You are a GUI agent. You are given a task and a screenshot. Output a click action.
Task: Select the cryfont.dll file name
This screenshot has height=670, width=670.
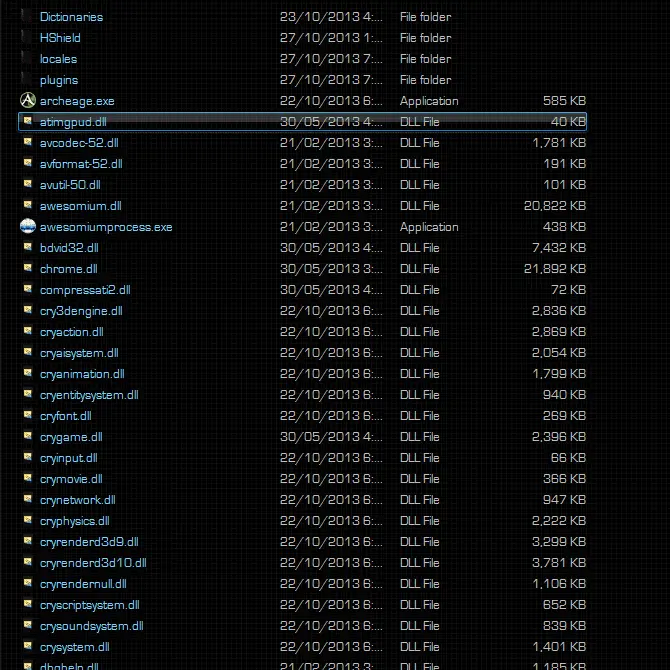[66, 416]
